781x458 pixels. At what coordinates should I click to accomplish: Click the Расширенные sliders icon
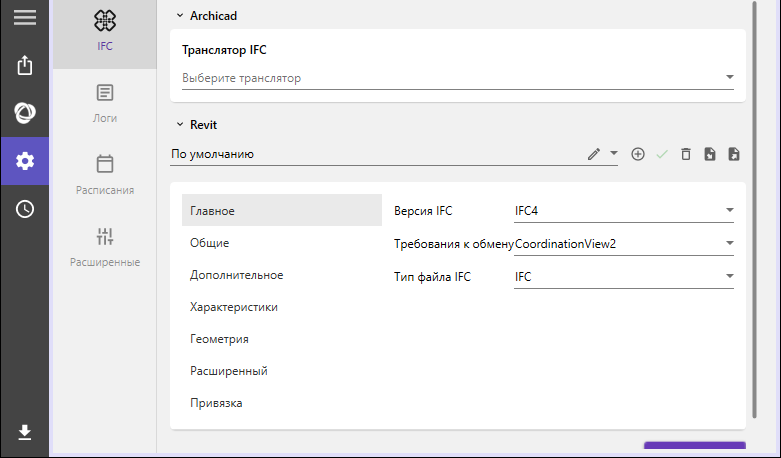pos(105,236)
